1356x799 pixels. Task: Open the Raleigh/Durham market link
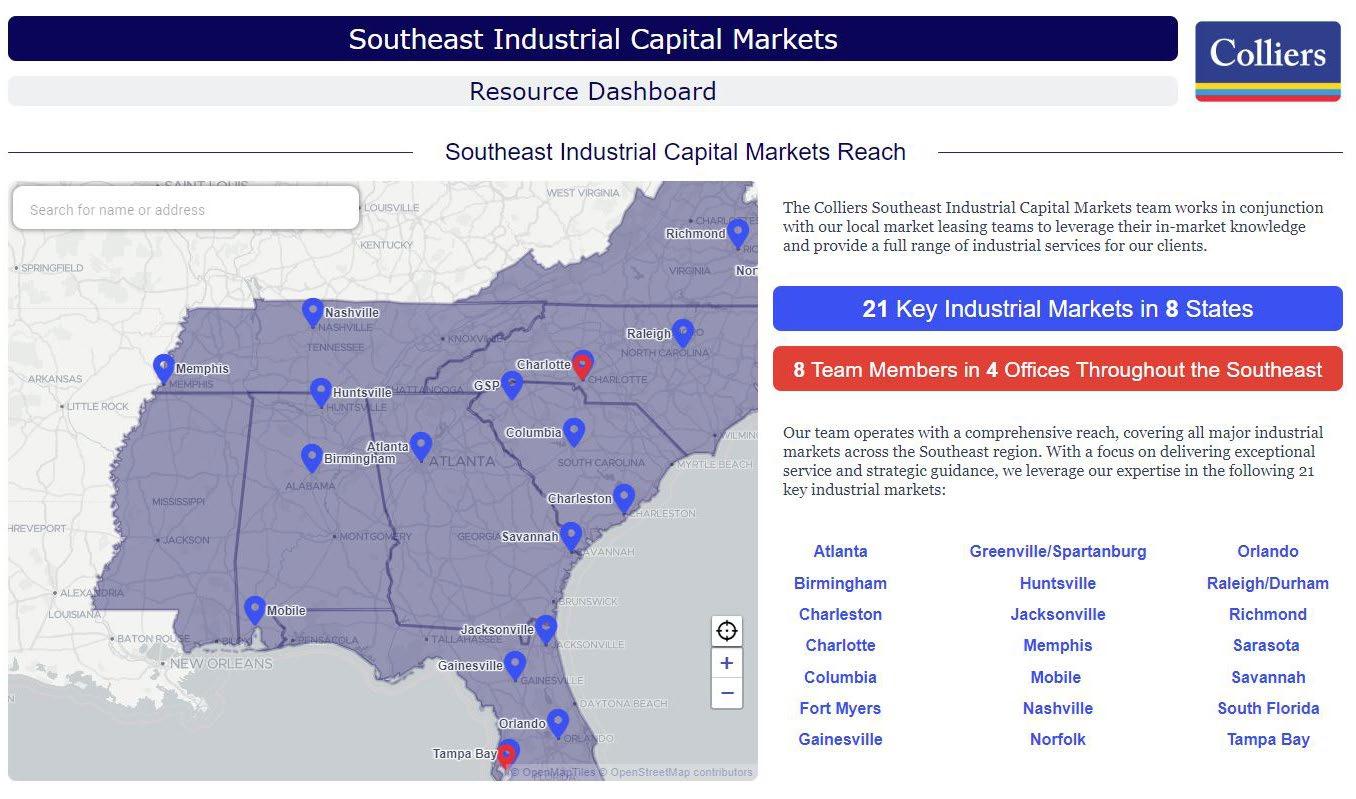click(x=1268, y=583)
